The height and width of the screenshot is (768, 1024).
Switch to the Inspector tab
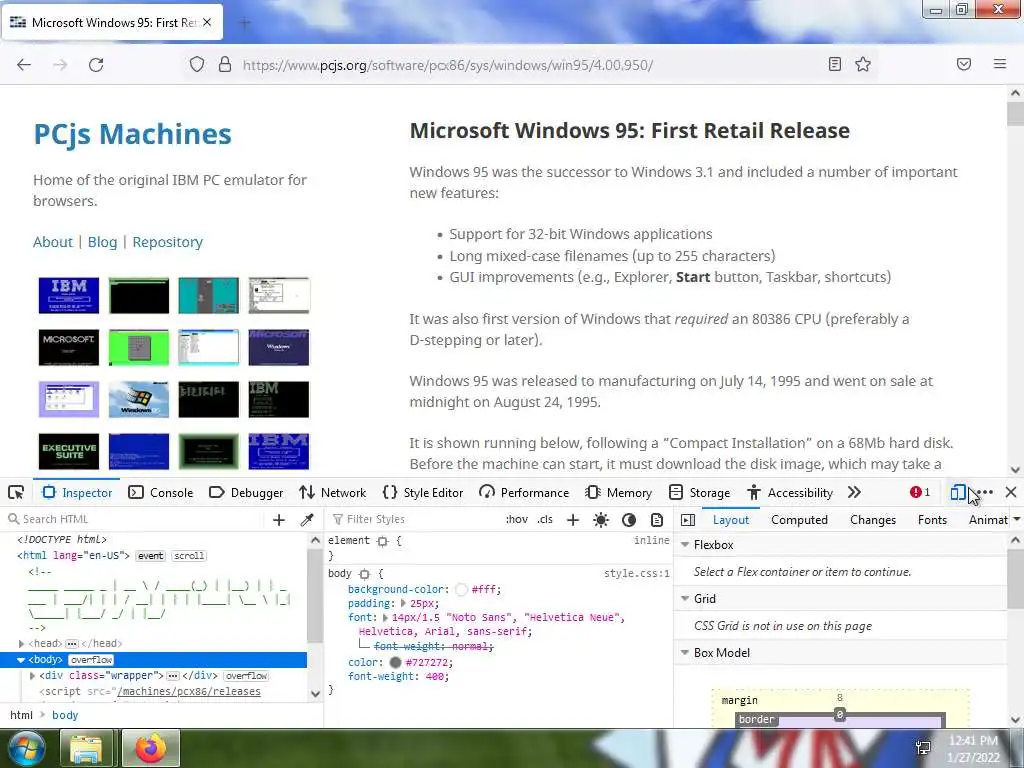click(77, 492)
